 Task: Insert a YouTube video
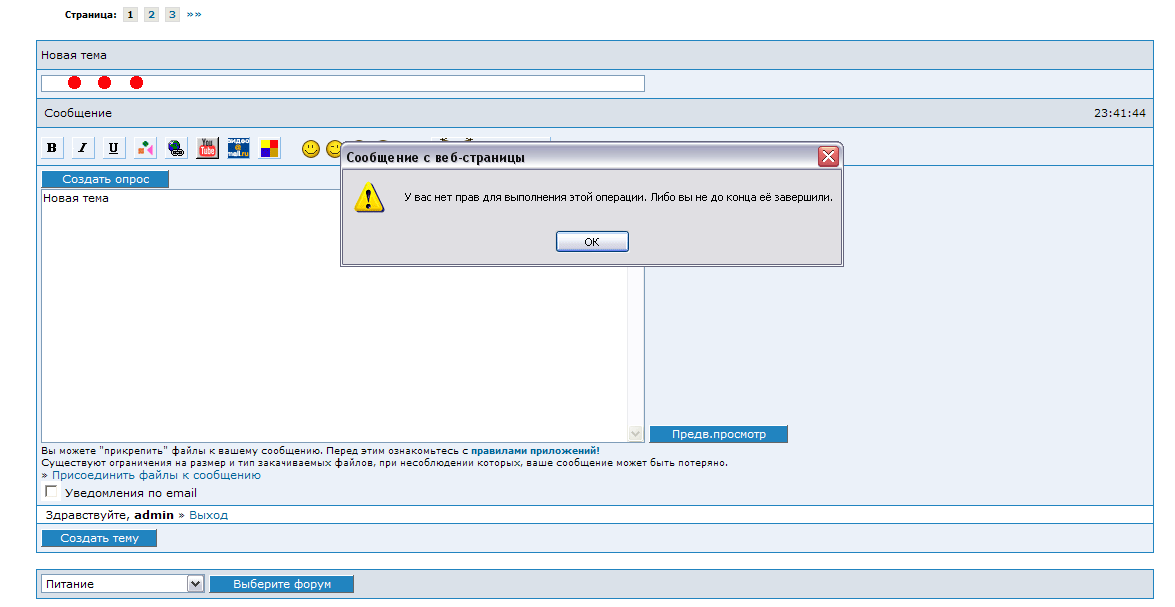tap(207, 148)
